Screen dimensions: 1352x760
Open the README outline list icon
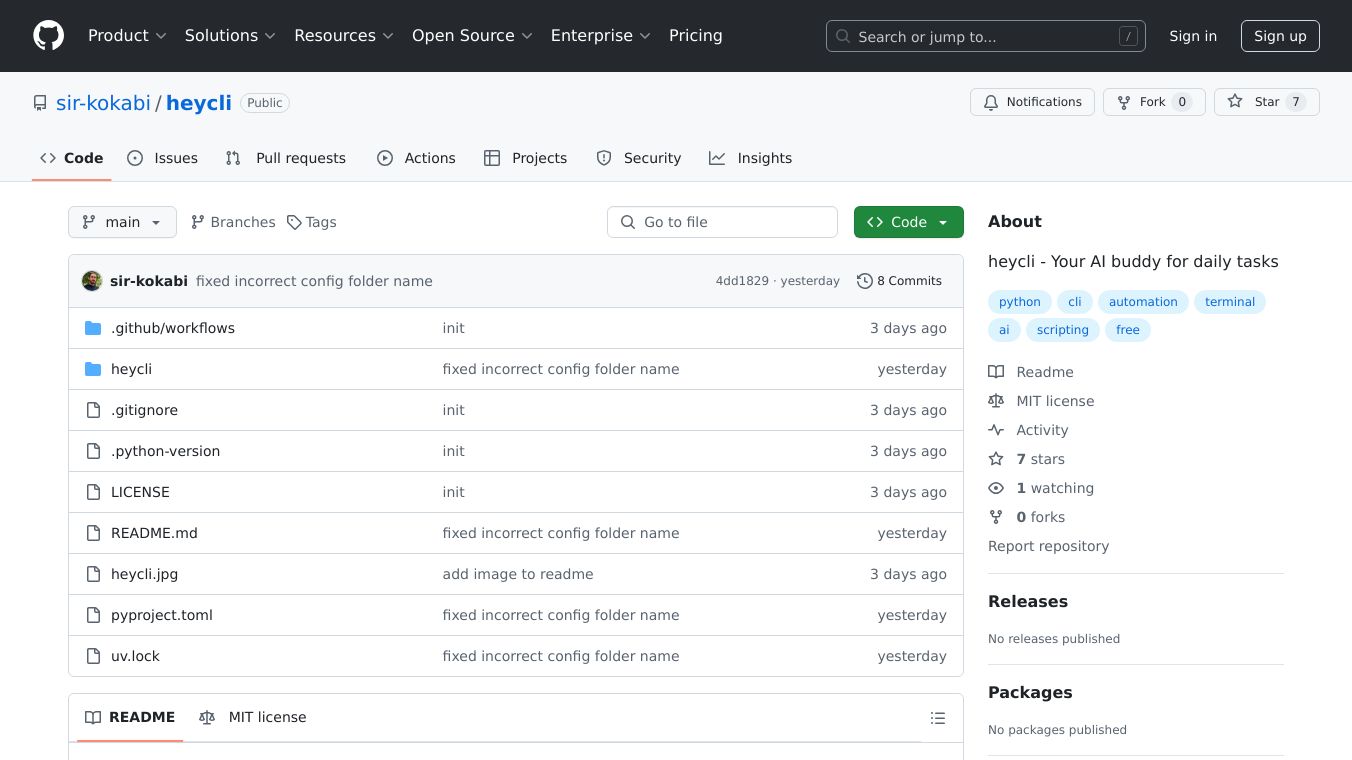pyautogui.click(x=937, y=718)
